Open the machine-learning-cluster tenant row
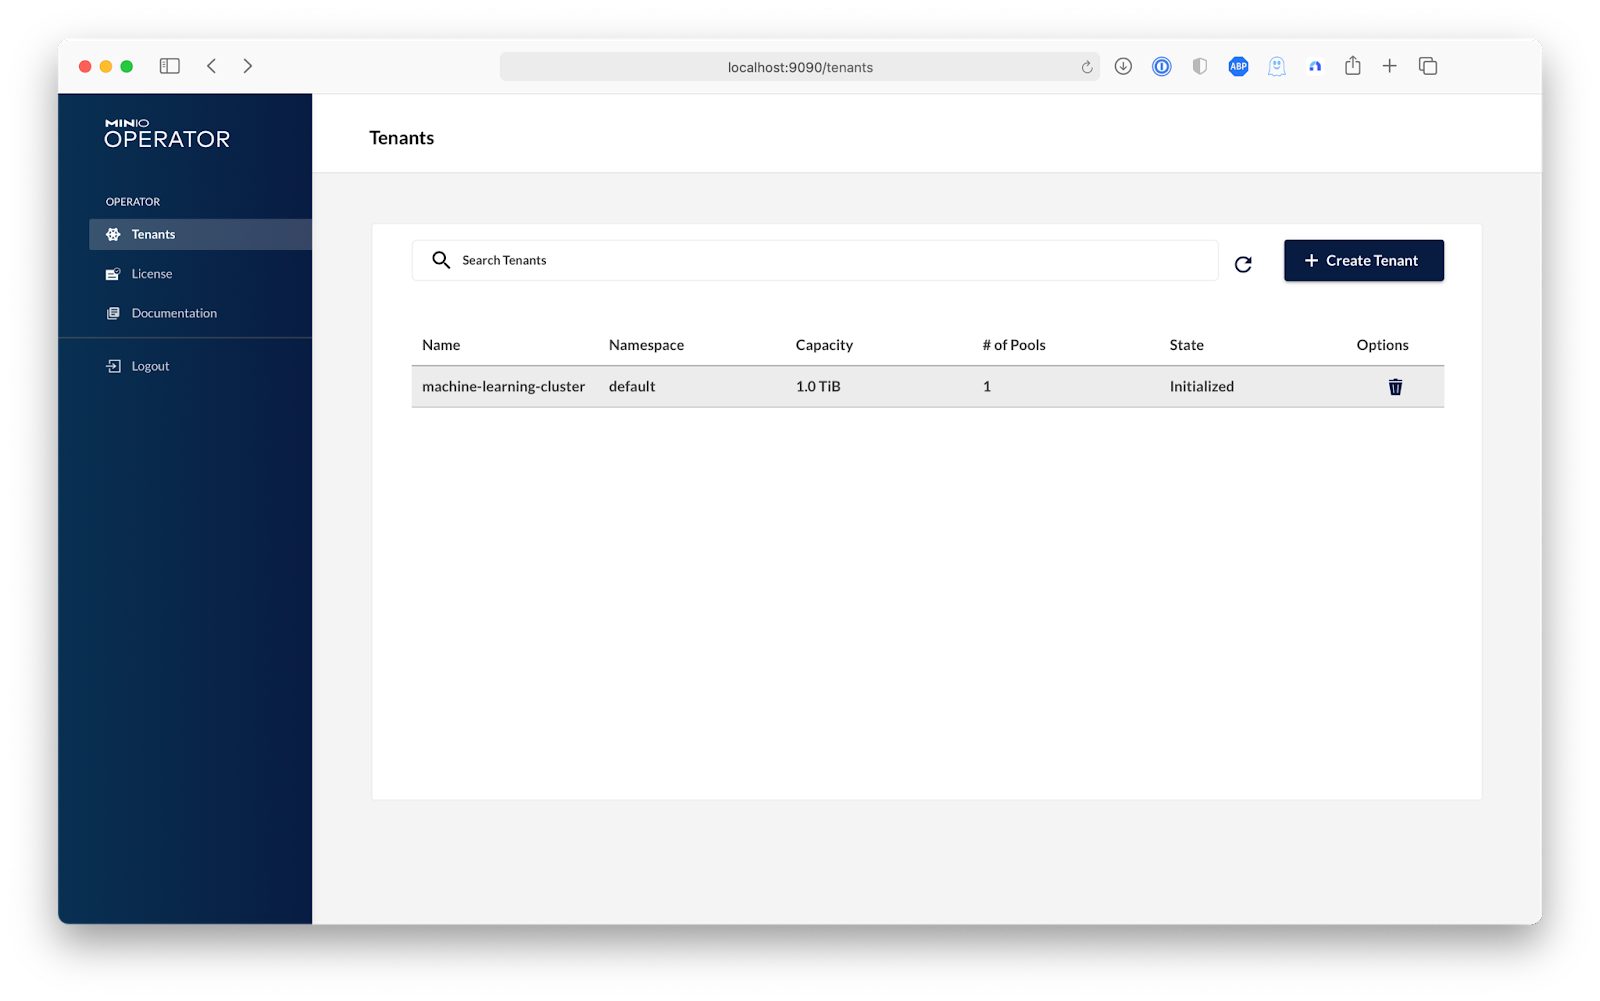1600x1001 pixels. pyautogui.click(x=503, y=387)
